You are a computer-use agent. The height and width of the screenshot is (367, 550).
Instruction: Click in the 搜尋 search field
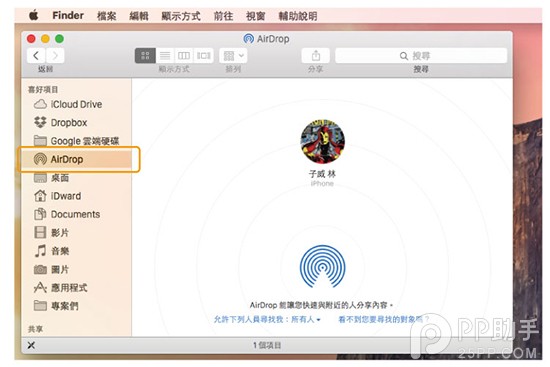421,55
